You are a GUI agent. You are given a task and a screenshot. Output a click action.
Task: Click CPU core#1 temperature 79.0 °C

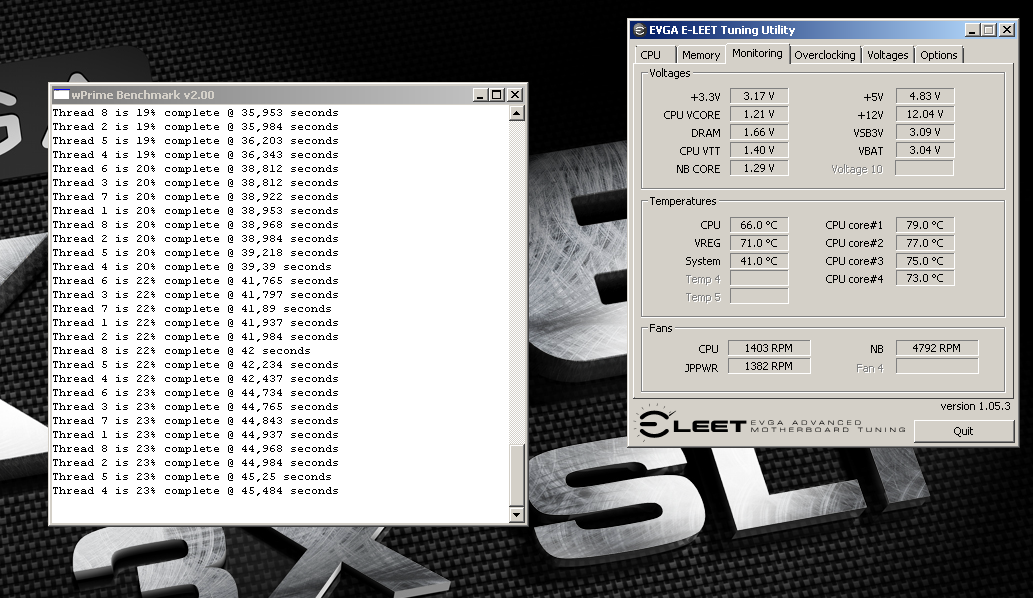(925, 225)
